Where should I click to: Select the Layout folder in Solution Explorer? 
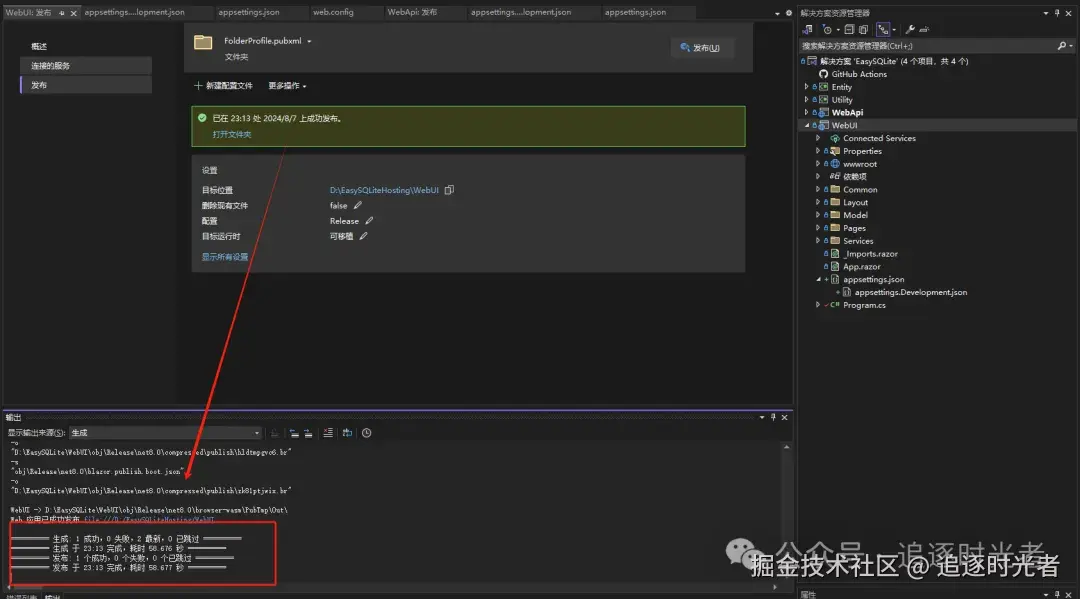tap(855, 202)
